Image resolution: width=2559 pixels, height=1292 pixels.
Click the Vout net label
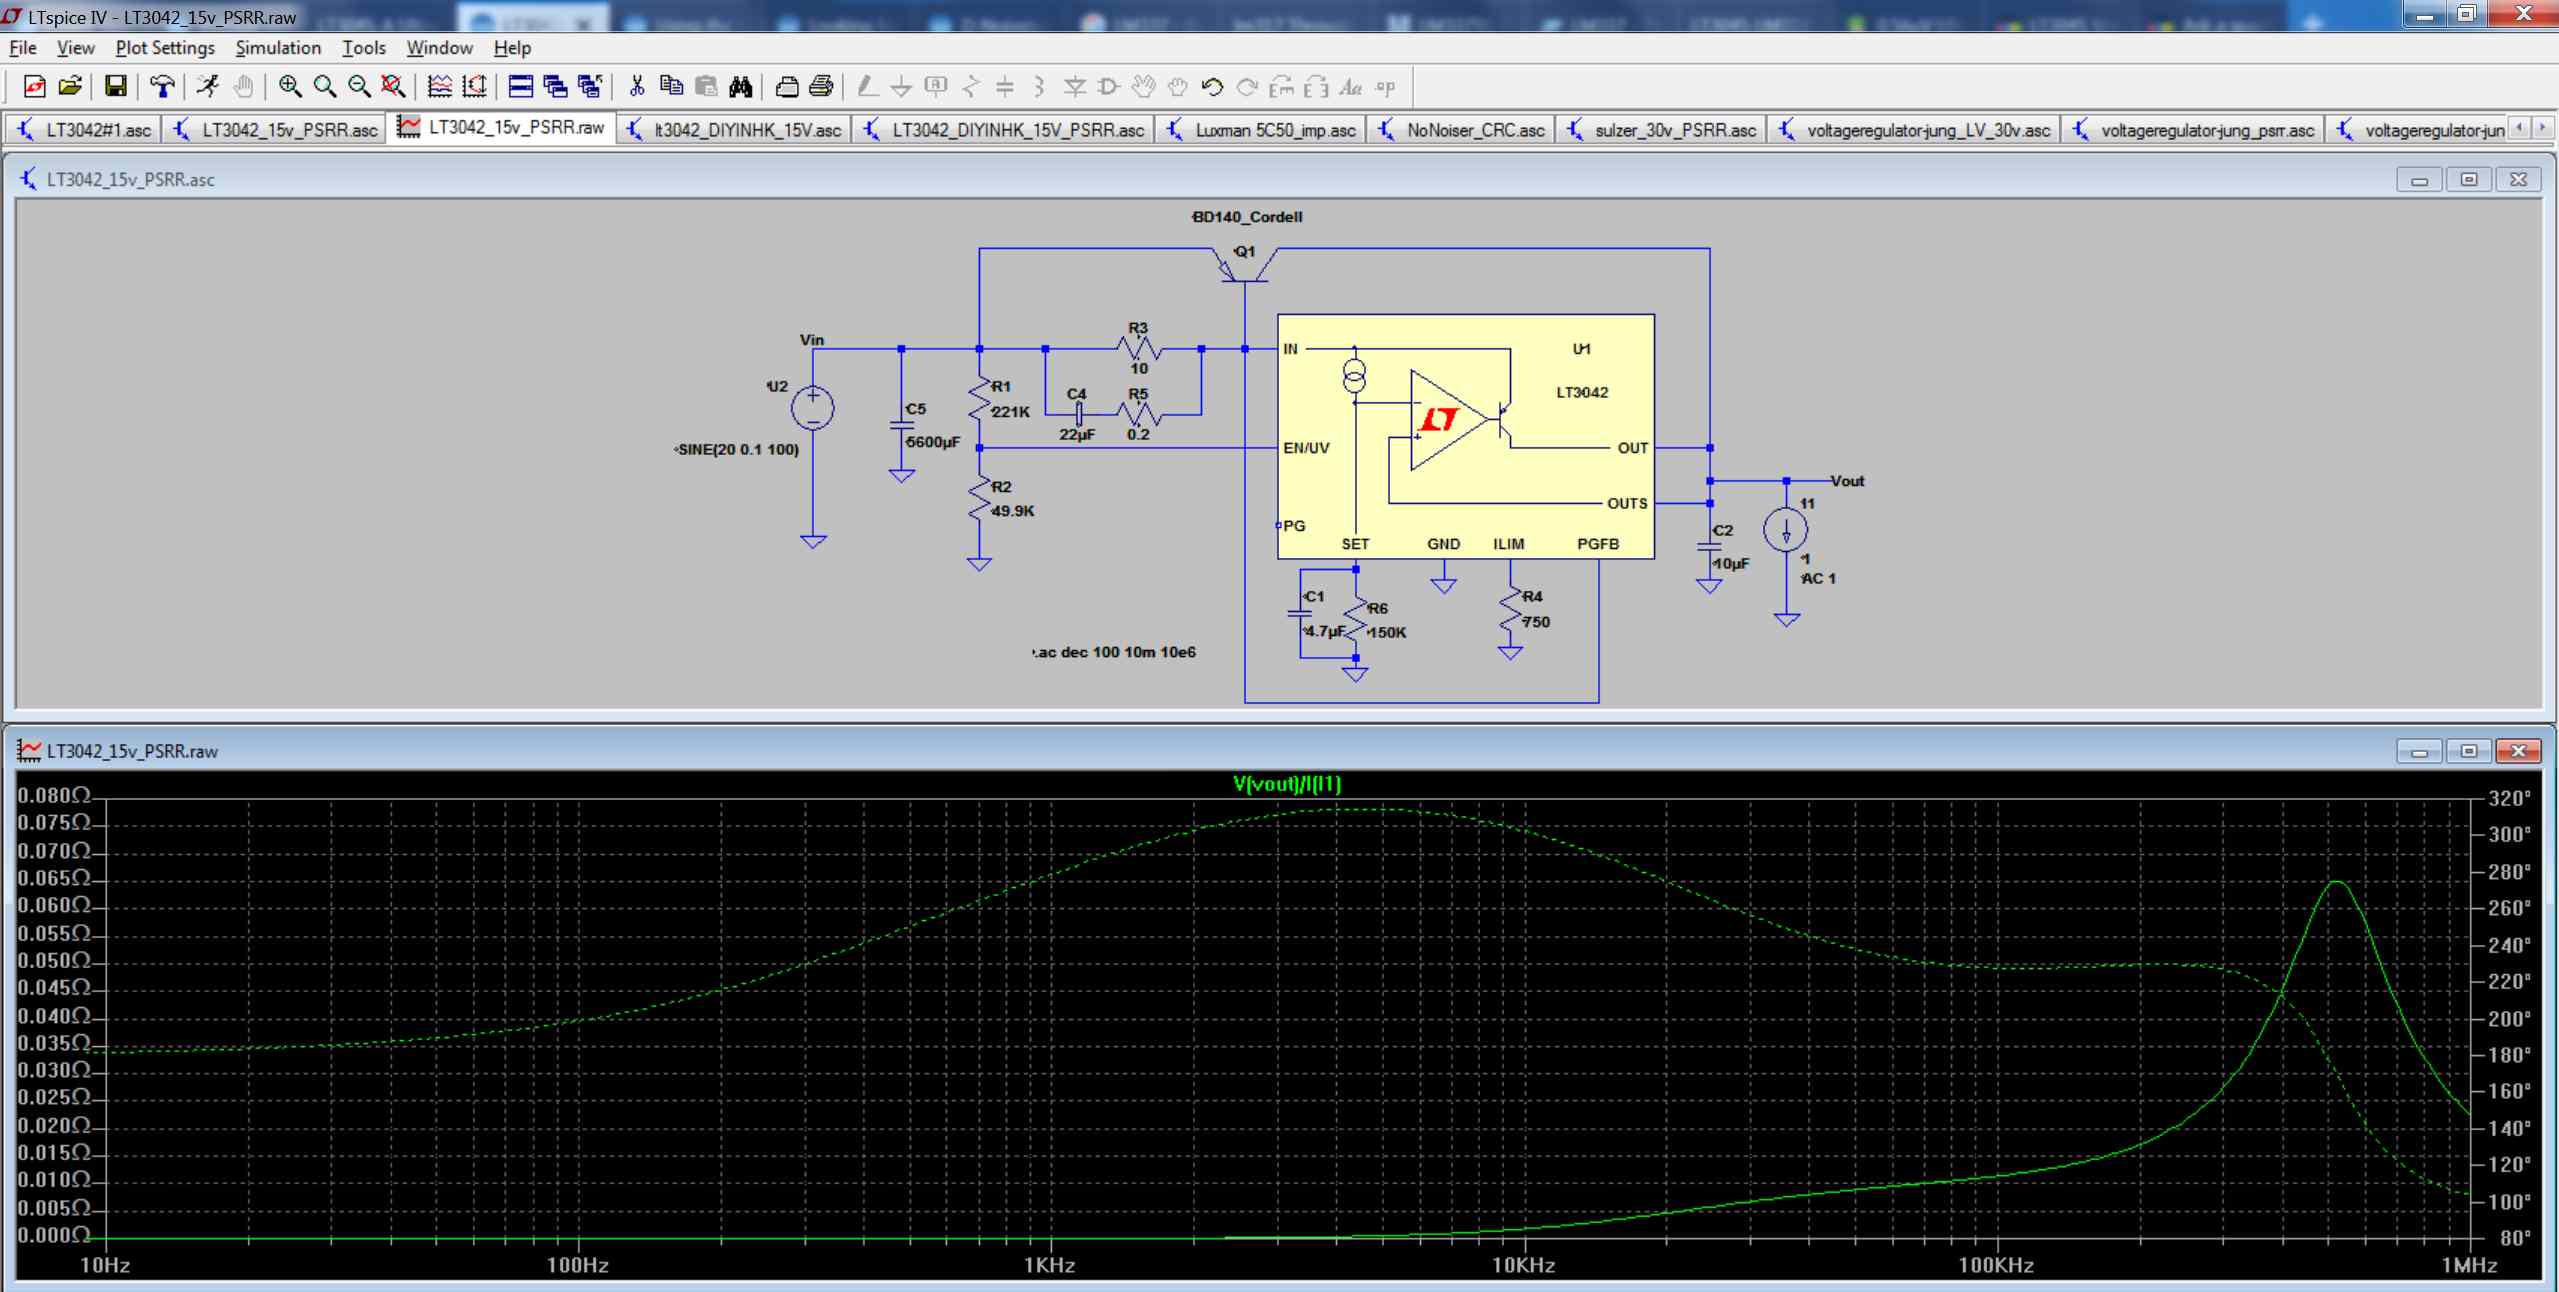(x=1847, y=481)
